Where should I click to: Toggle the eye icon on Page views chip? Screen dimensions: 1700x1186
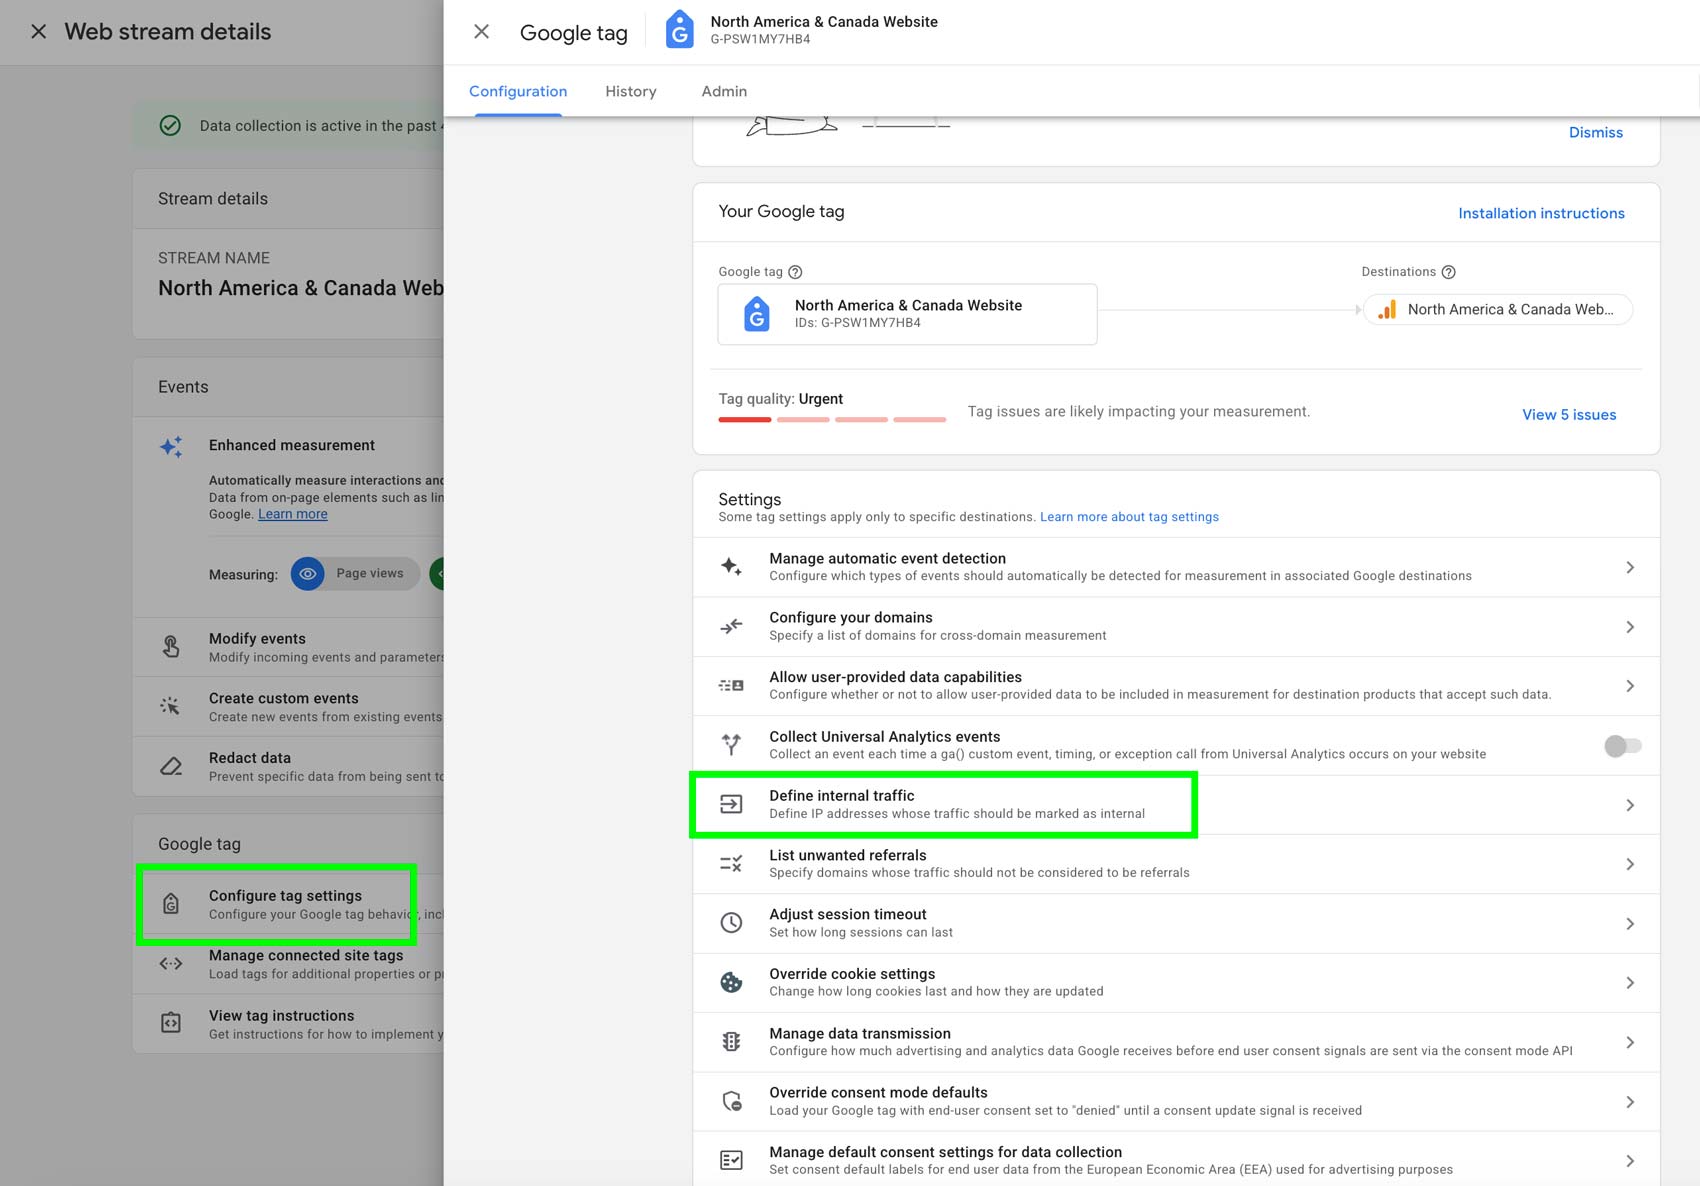click(x=307, y=573)
